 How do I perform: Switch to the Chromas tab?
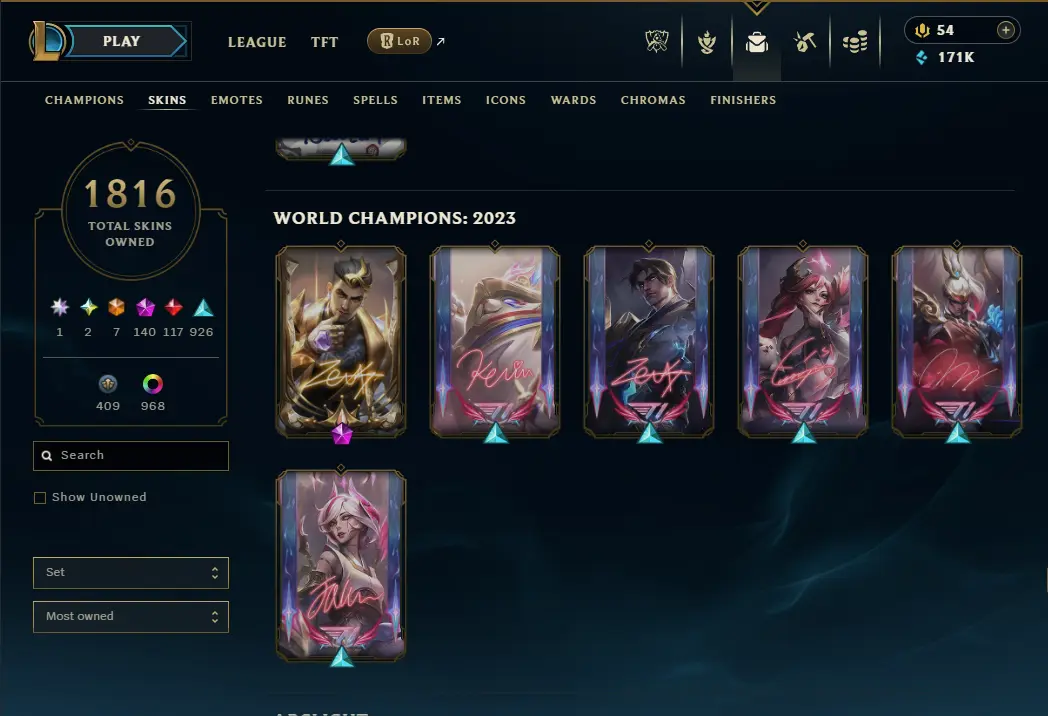[653, 100]
